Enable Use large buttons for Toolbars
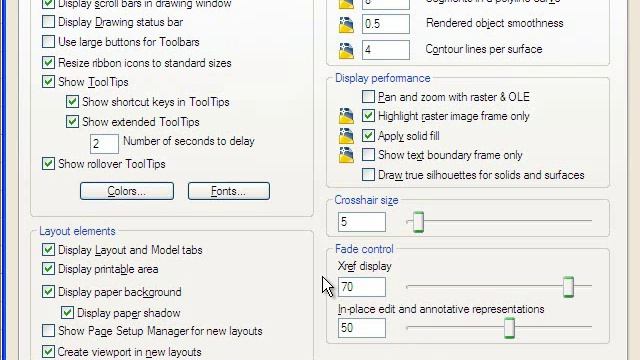The image size is (640, 360). click(x=48, y=42)
